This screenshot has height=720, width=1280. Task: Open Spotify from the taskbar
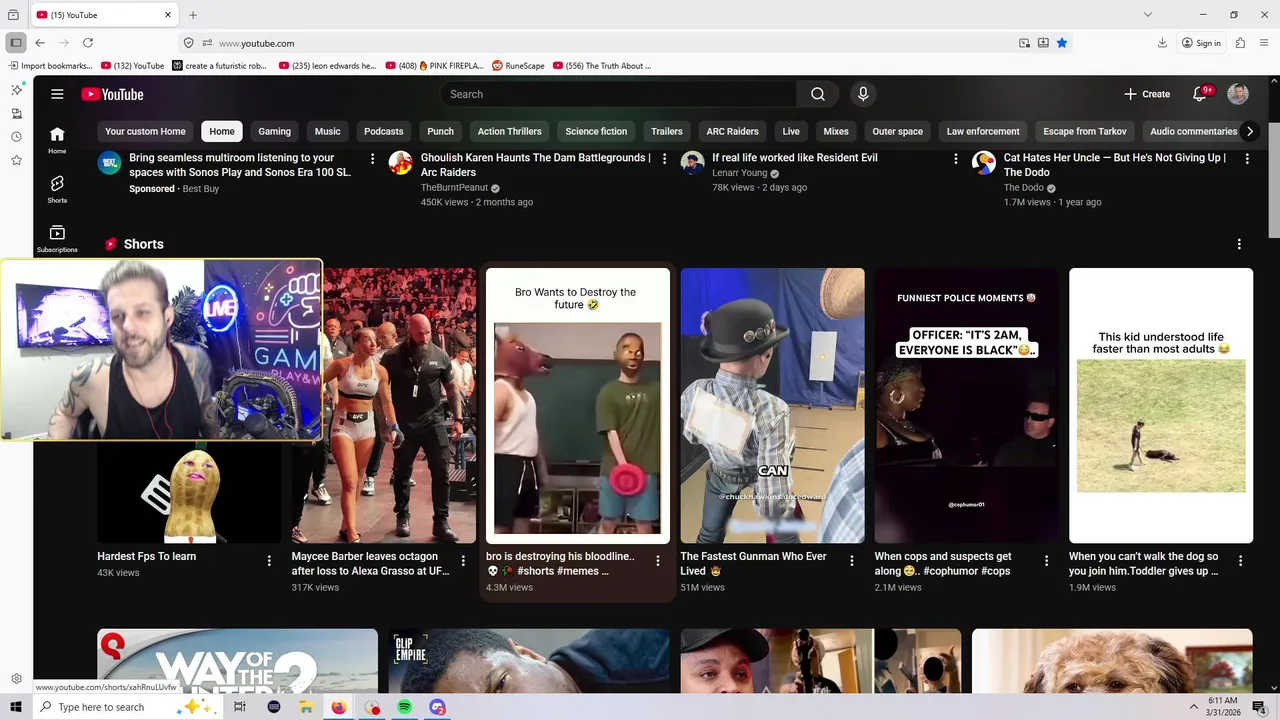[x=404, y=707]
